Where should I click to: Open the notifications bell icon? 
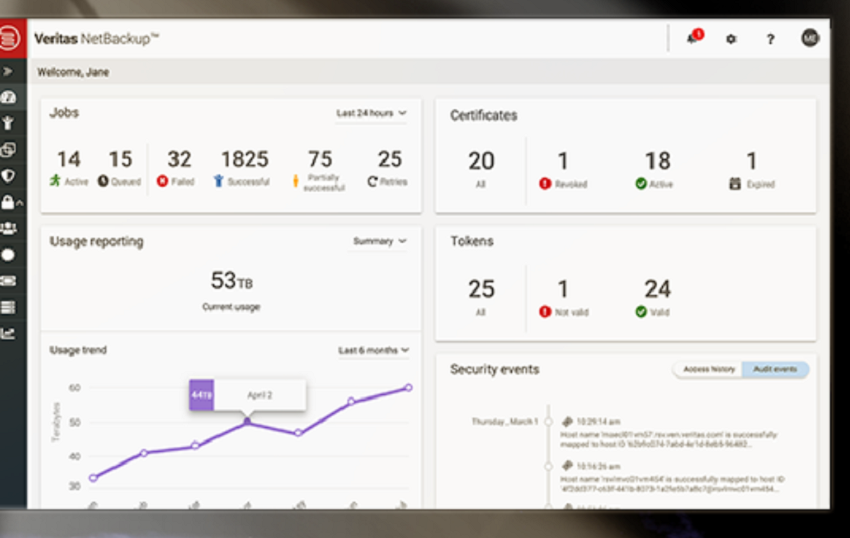pos(692,39)
